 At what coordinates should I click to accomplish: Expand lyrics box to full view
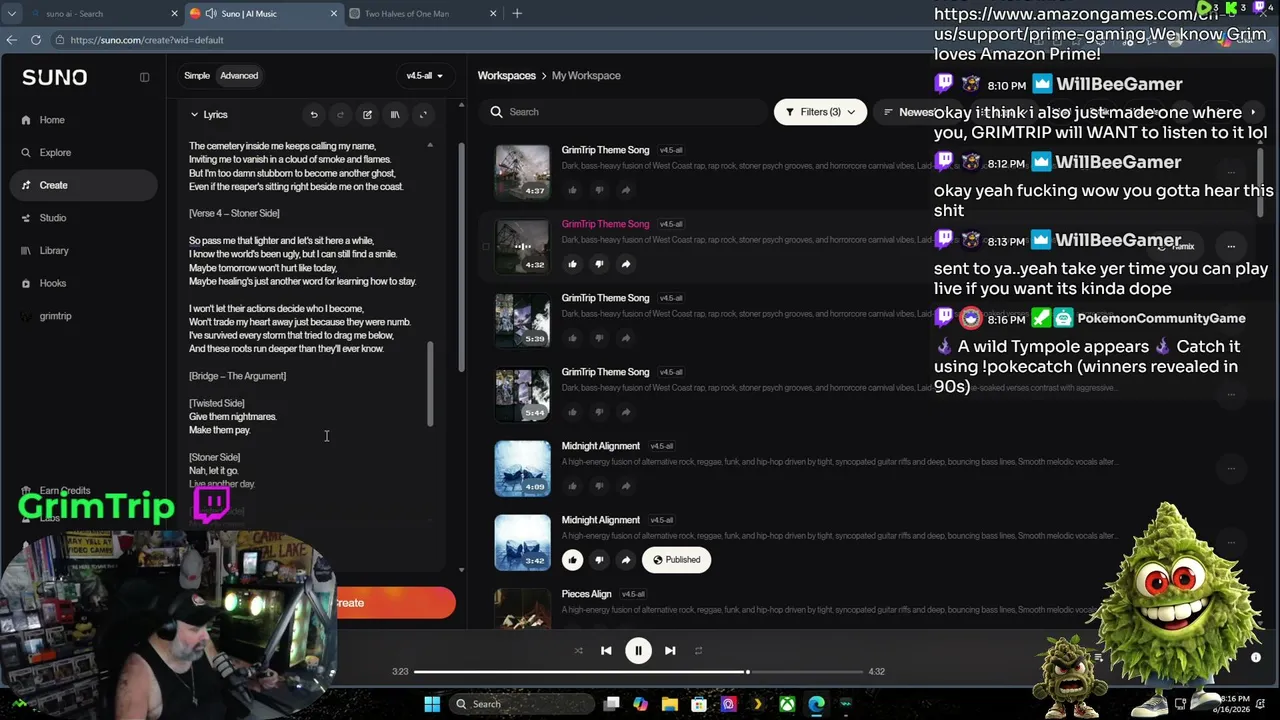coord(423,115)
